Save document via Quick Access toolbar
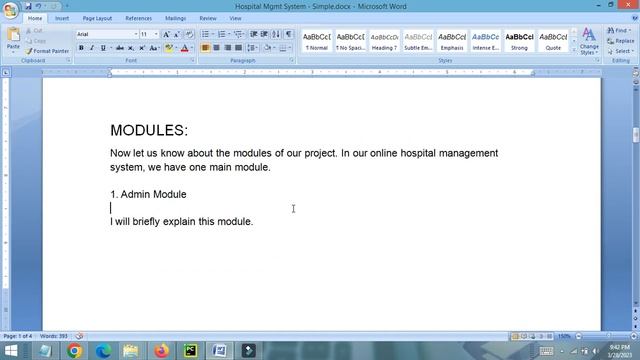Viewport: 640px width, 360px height. pyautogui.click(x=28, y=6)
